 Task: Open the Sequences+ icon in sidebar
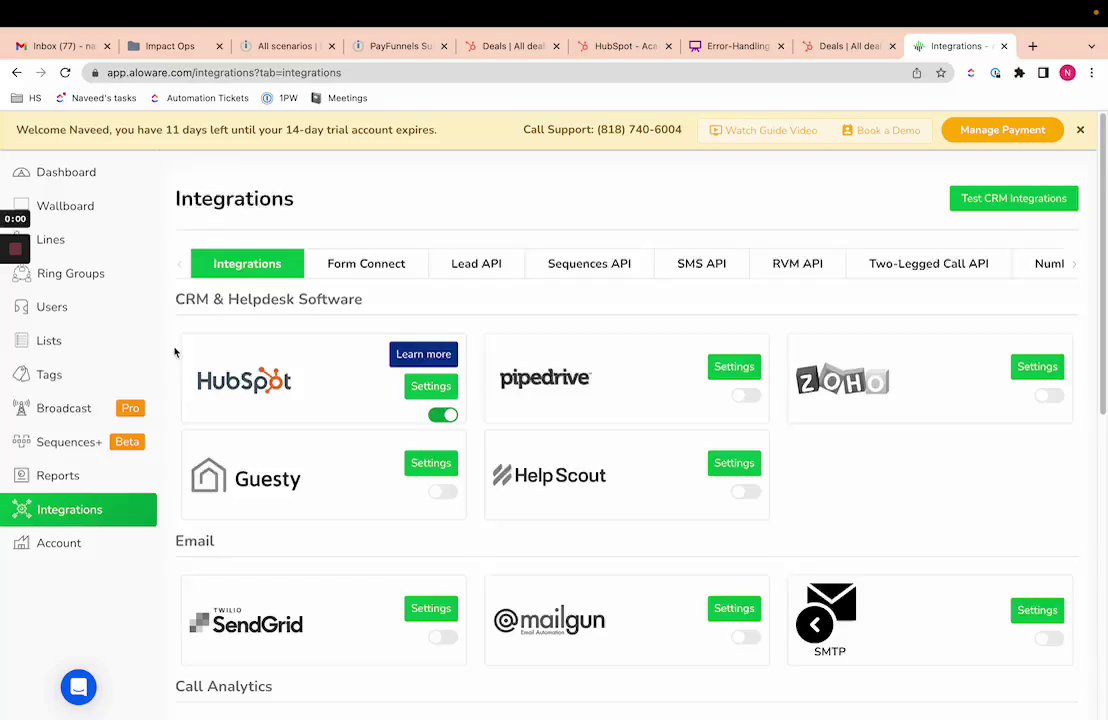(x=21, y=442)
